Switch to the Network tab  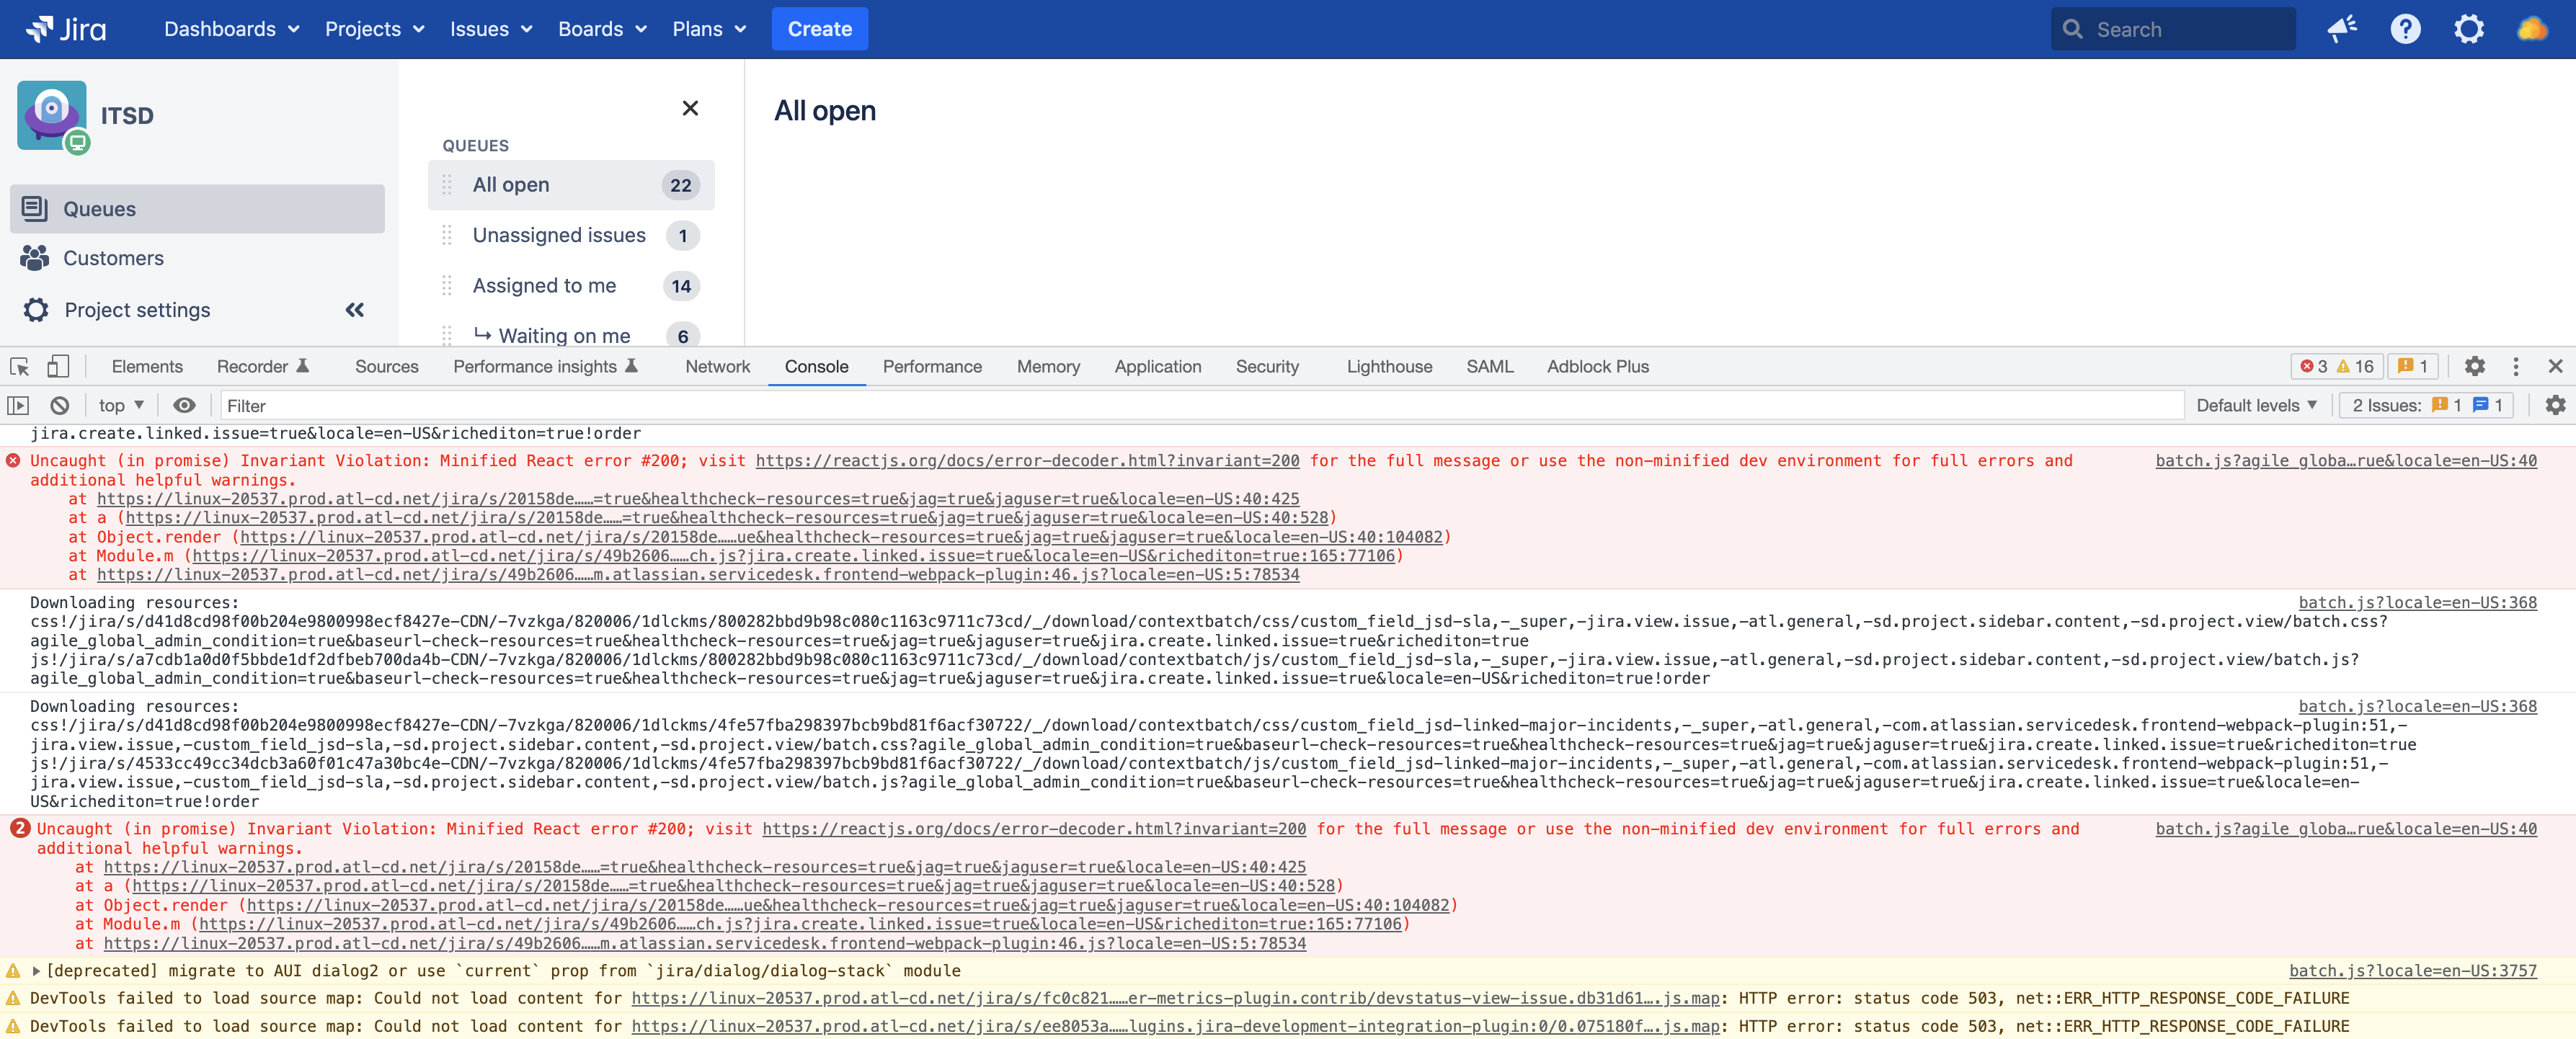click(x=717, y=367)
